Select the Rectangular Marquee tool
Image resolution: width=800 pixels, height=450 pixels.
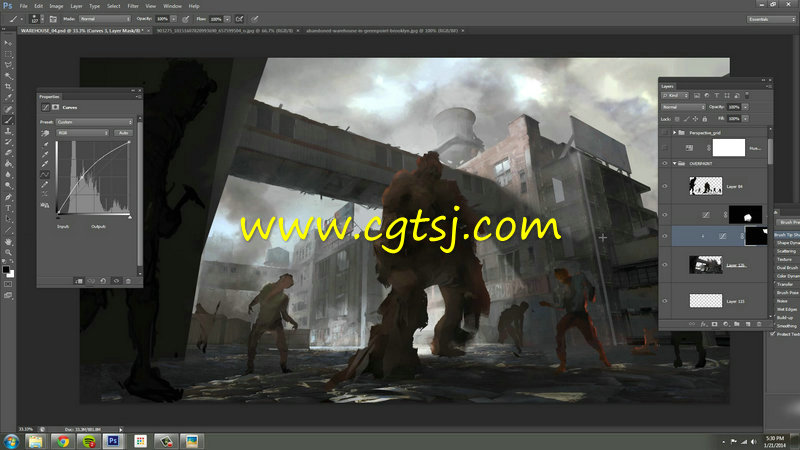click(x=8, y=54)
